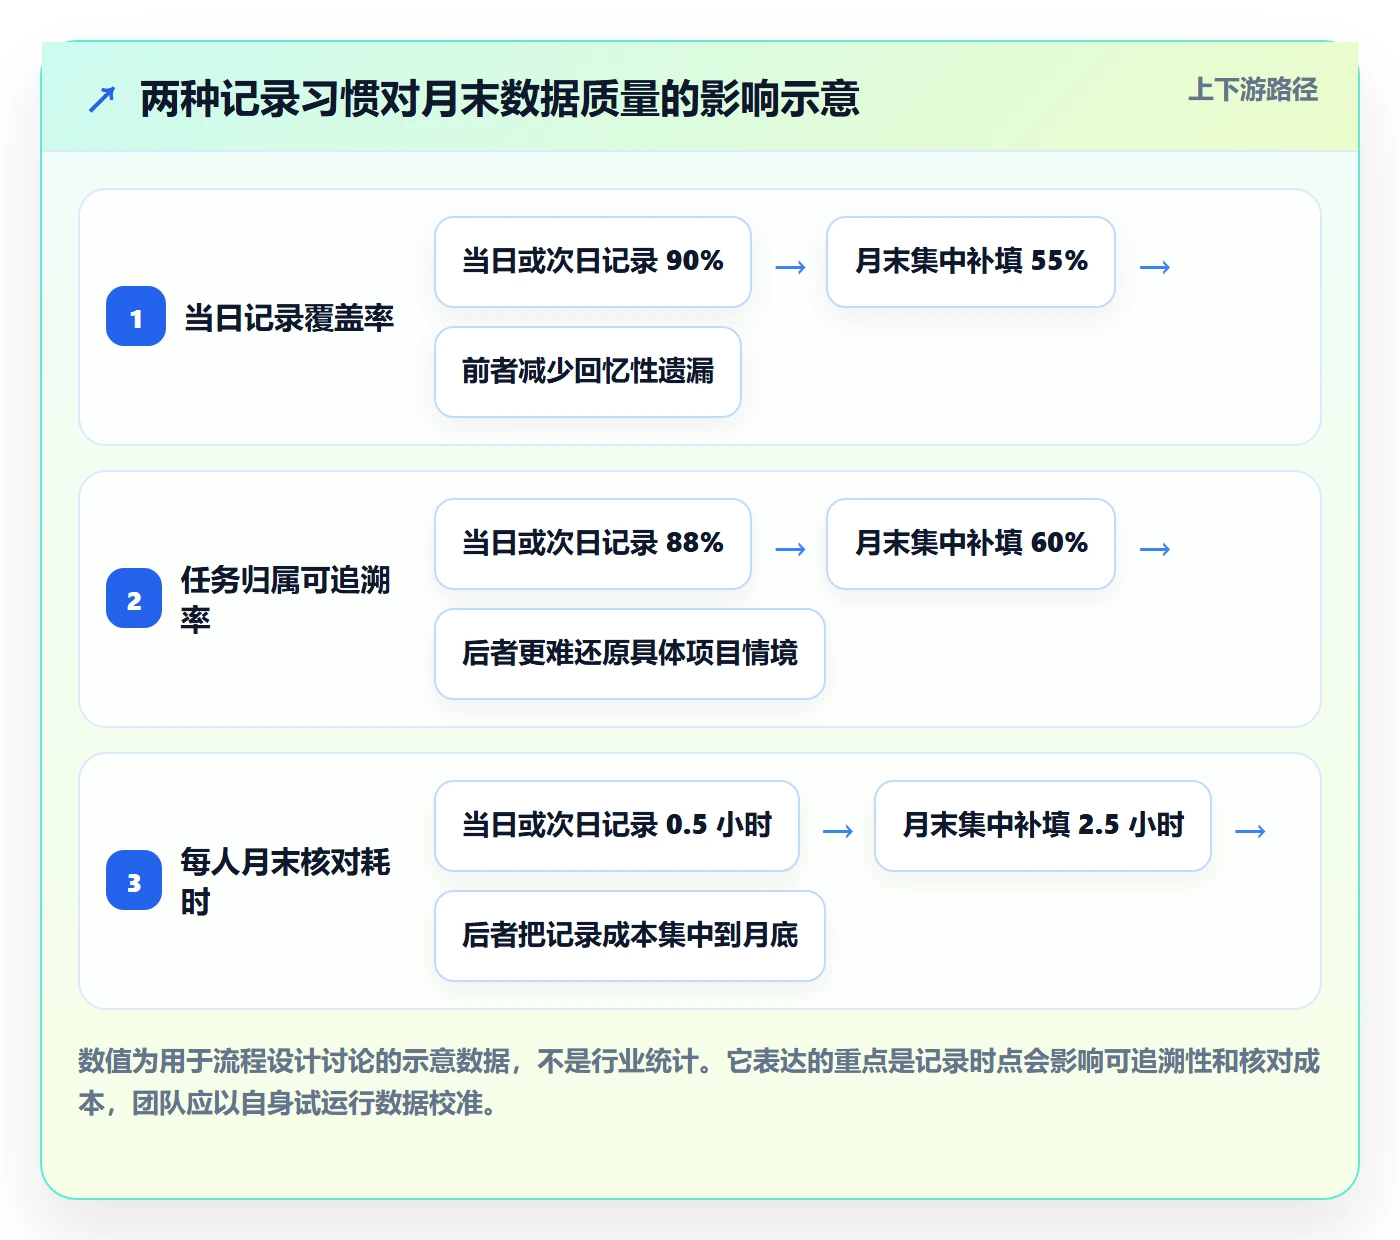Screen dimensions: 1400x1240
Task: Select the 后者把记录成本集中到月底 chip
Action: (630, 936)
